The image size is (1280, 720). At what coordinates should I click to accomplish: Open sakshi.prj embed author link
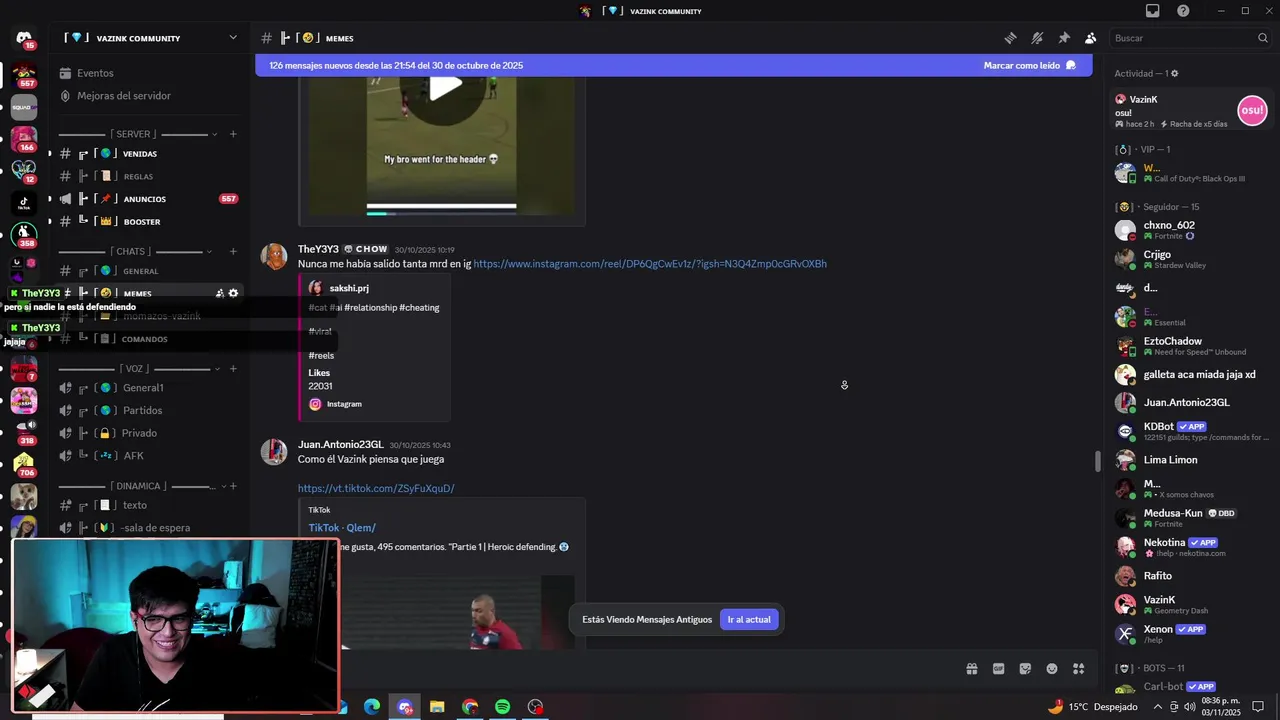(x=349, y=288)
